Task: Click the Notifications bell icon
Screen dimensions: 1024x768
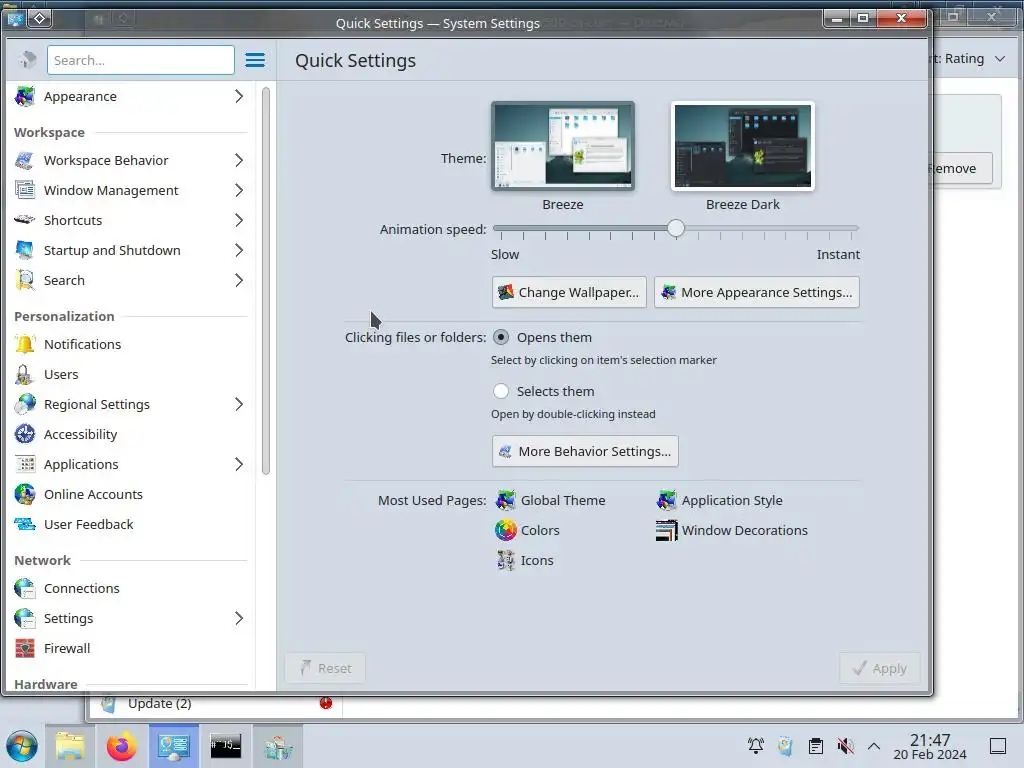Action: pos(25,344)
